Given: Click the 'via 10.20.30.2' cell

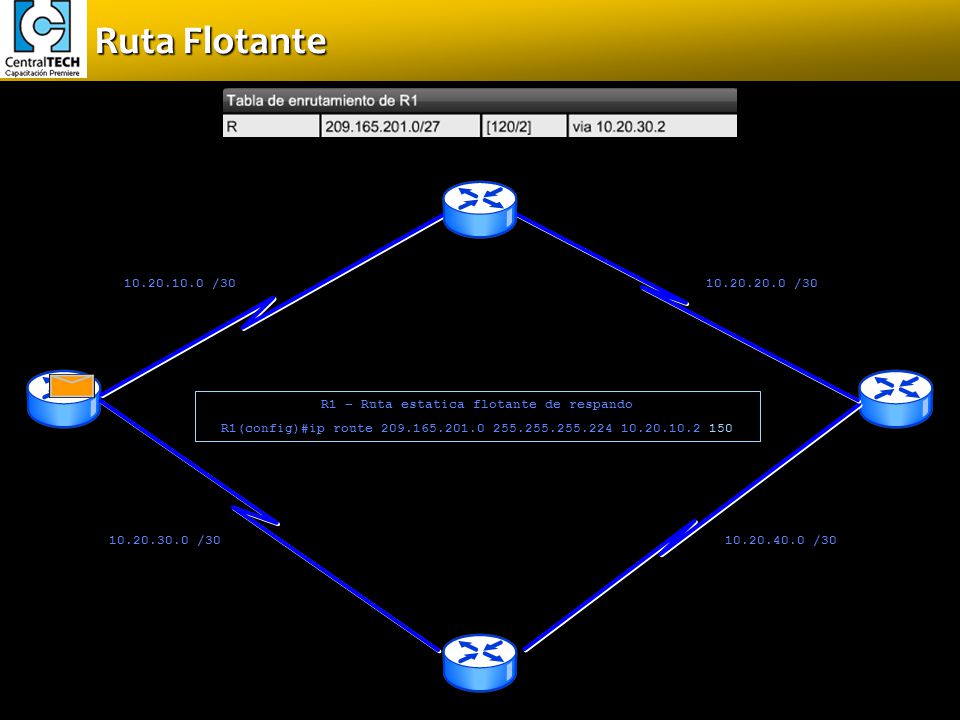Looking at the screenshot, I should 653,126.
